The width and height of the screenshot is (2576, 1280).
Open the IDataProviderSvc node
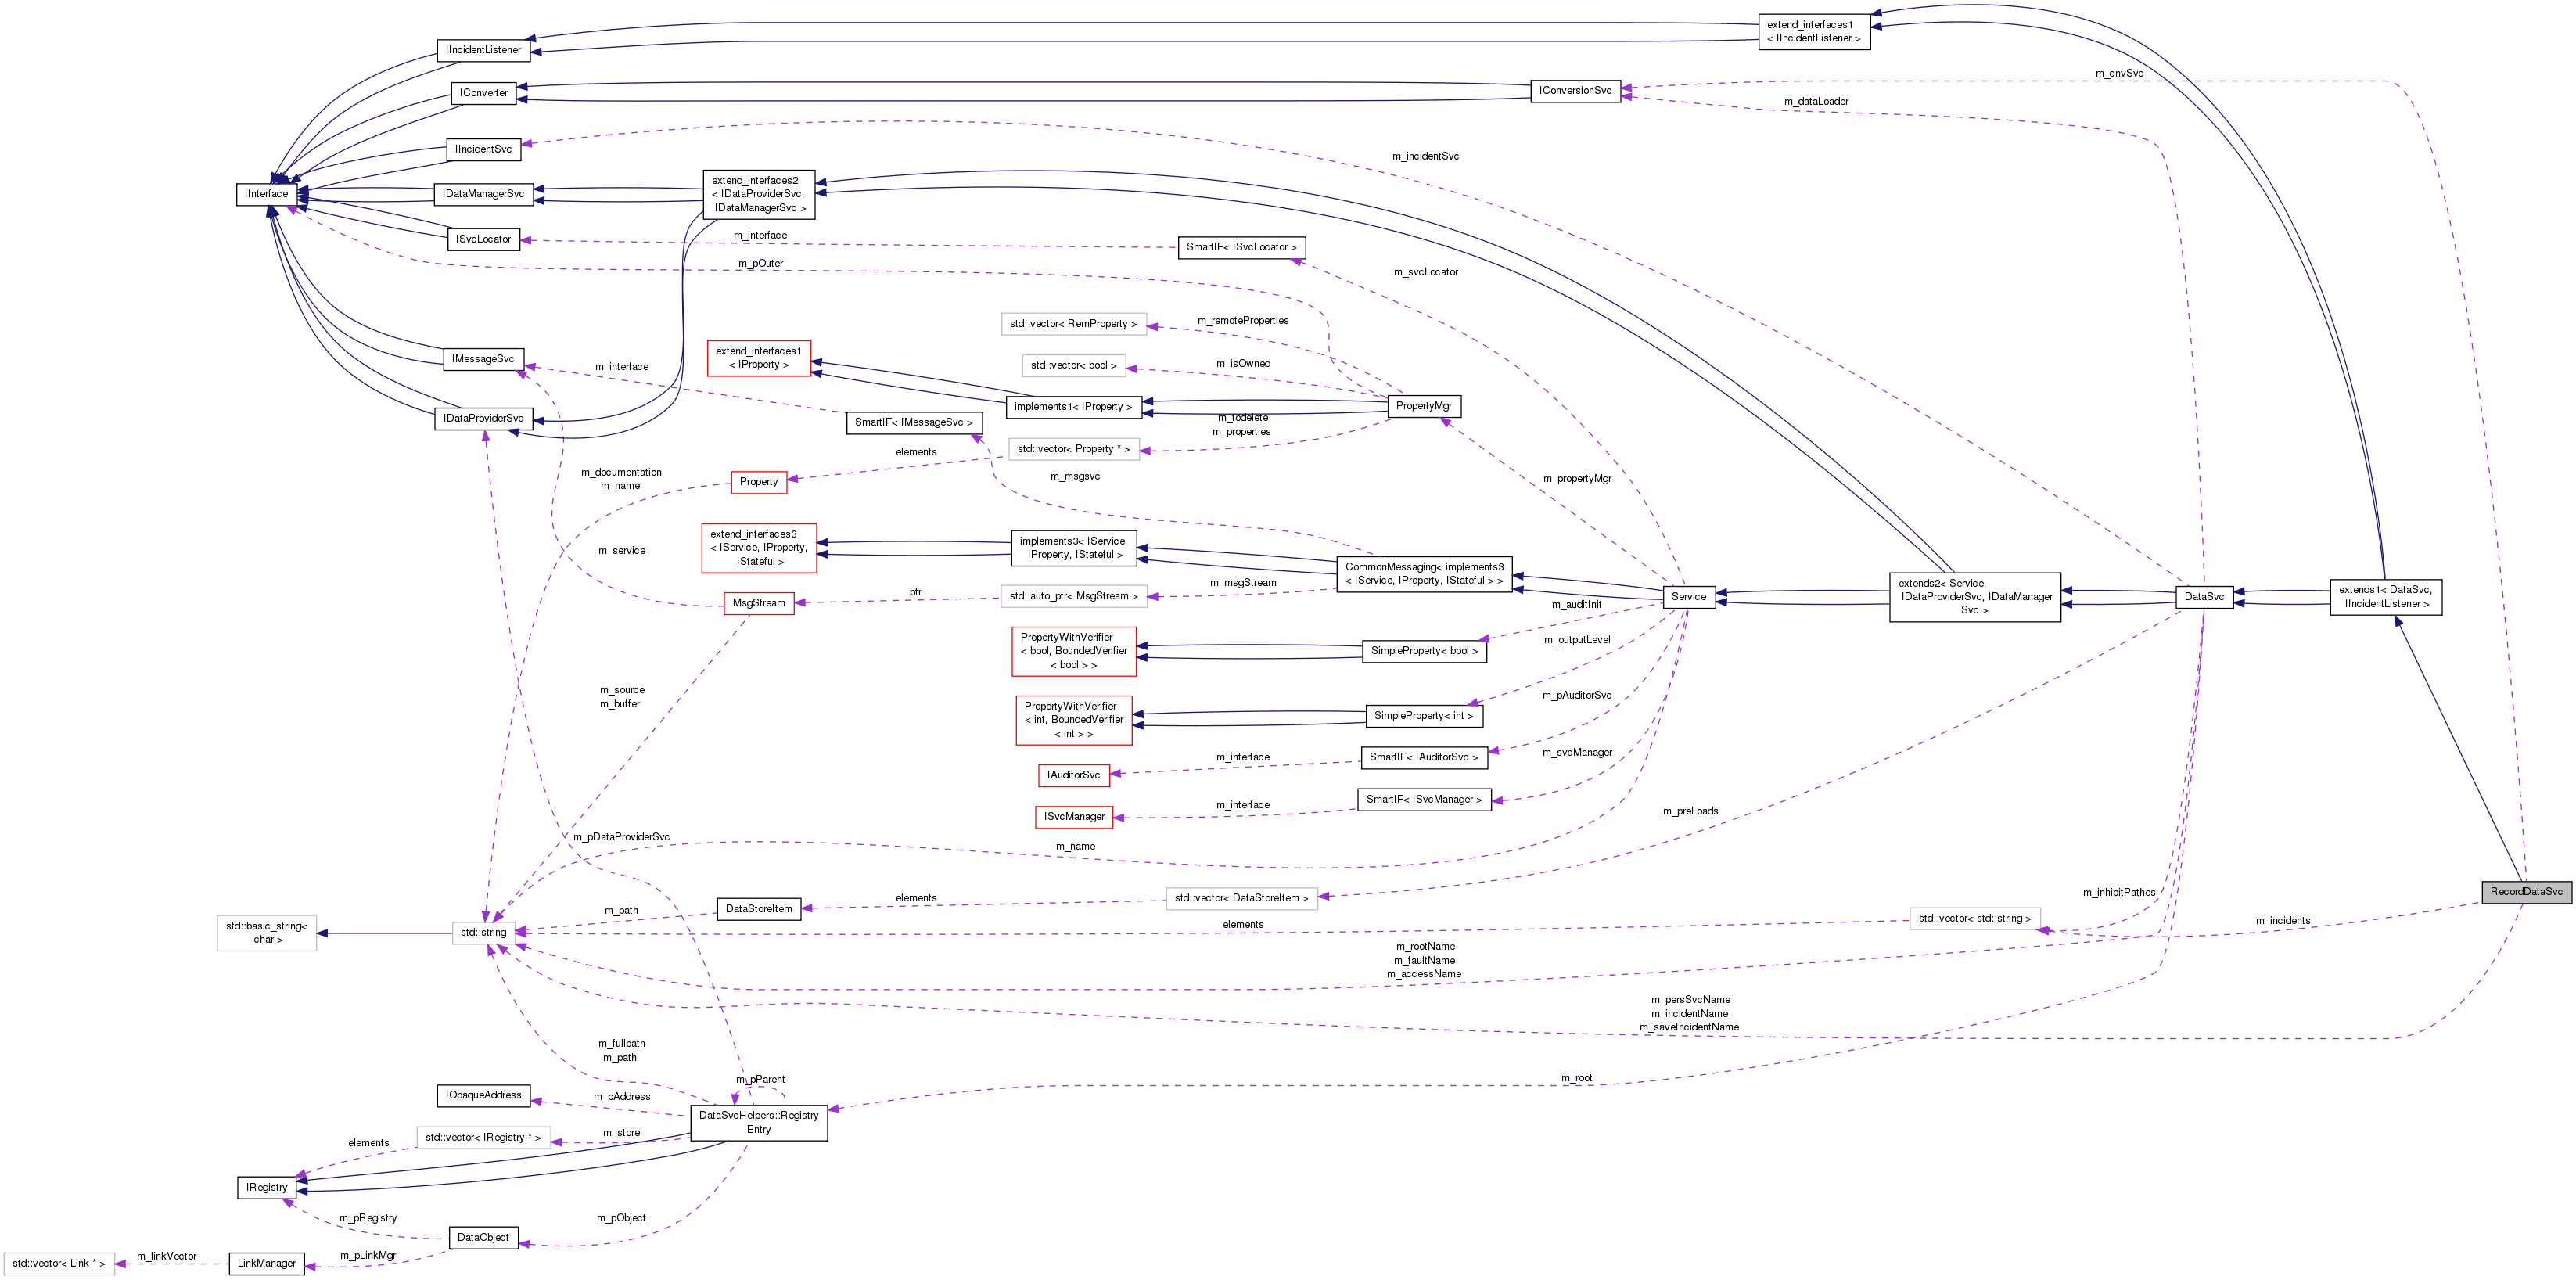484,418
